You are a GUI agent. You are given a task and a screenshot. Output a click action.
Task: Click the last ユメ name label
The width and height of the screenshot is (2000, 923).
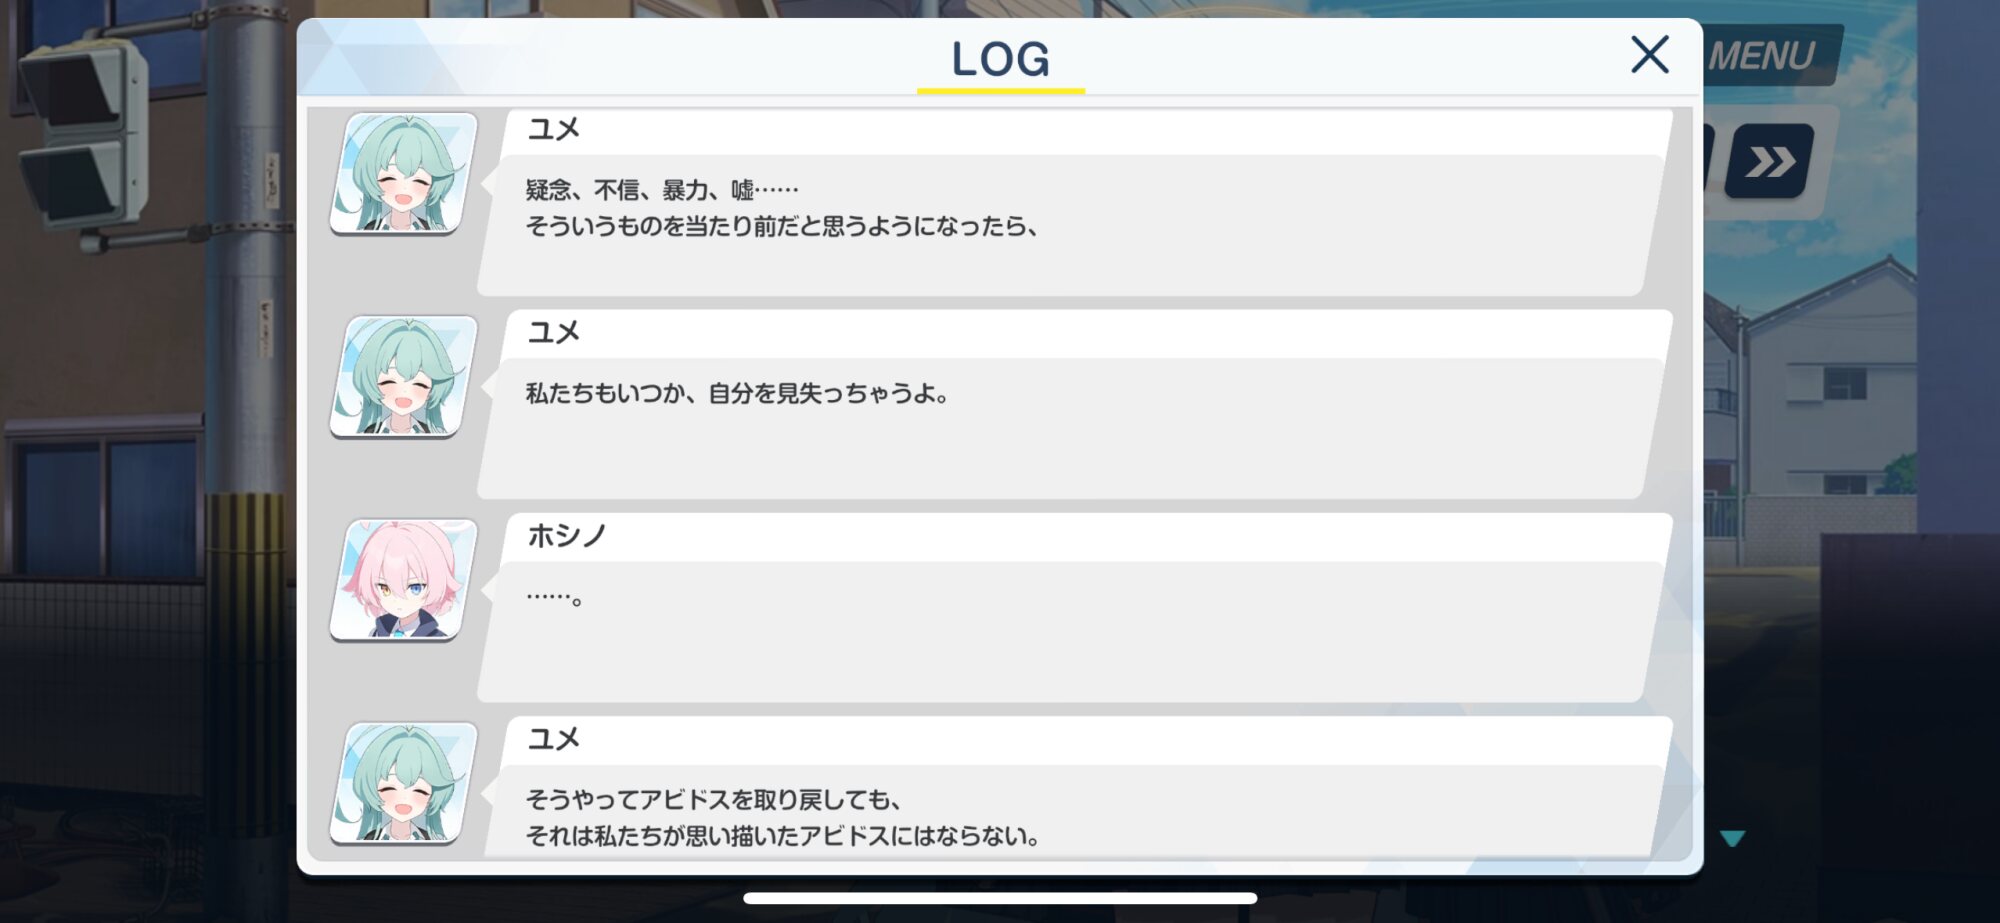(x=553, y=739)
